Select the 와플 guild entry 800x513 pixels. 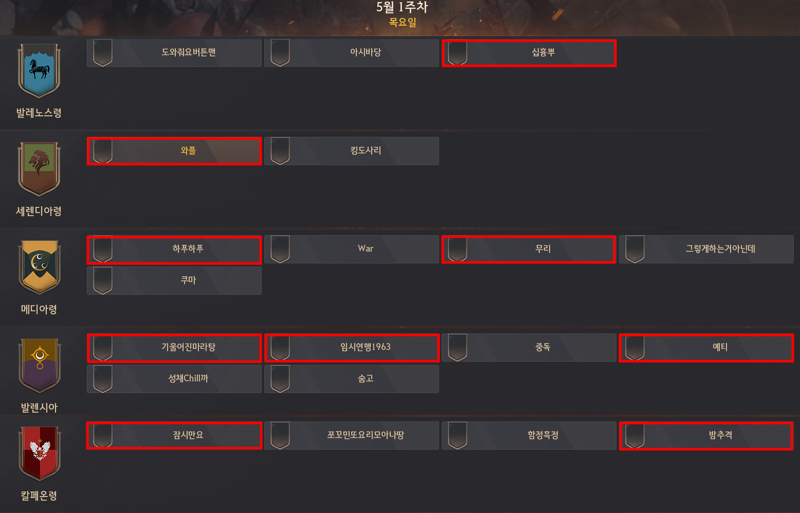[174, 151]
